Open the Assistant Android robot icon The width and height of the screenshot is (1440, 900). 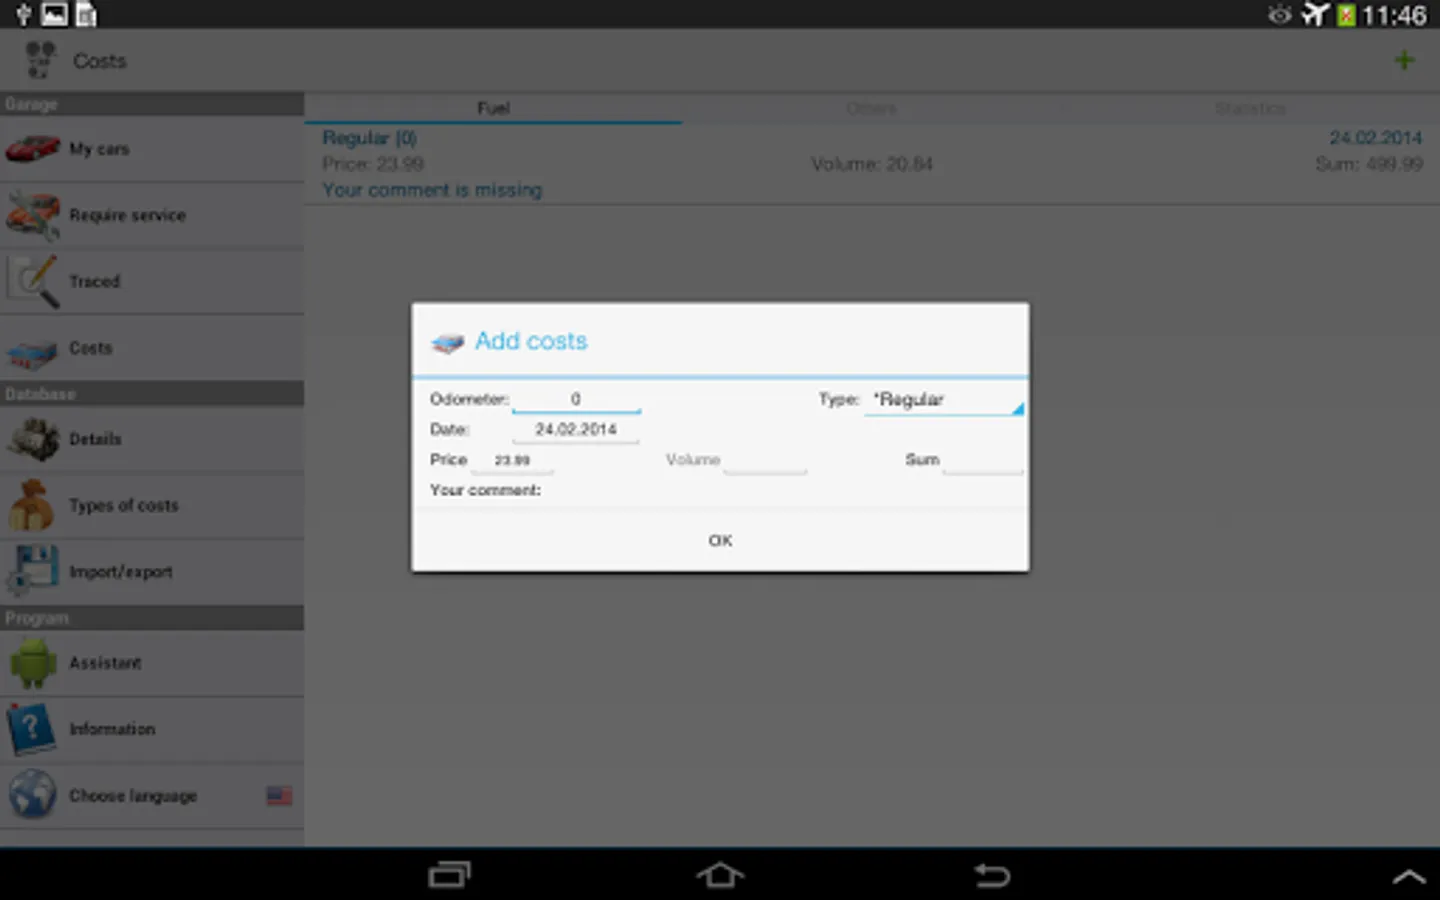[x=33, y=663]
